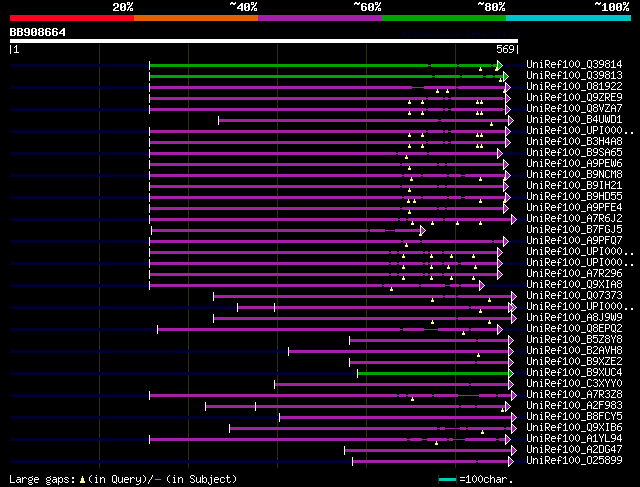Select the UniRef100_A9PFQ7 label
The image size is (640, 487).
coord(574,240)
